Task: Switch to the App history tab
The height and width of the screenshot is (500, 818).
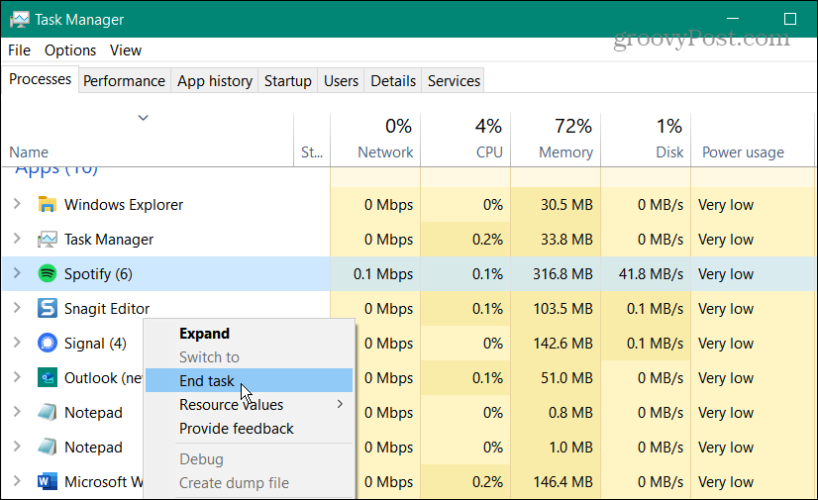Action: point(214,81)
